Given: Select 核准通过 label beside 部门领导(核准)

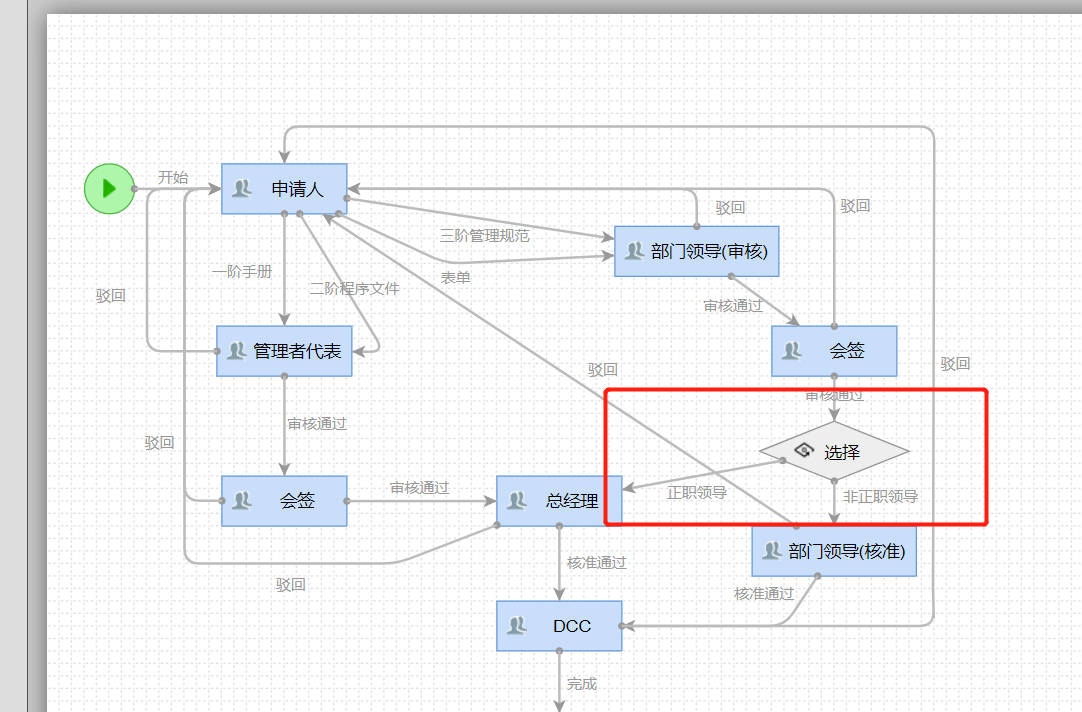Looking at the screenshot, I should (x=764, y=593).
